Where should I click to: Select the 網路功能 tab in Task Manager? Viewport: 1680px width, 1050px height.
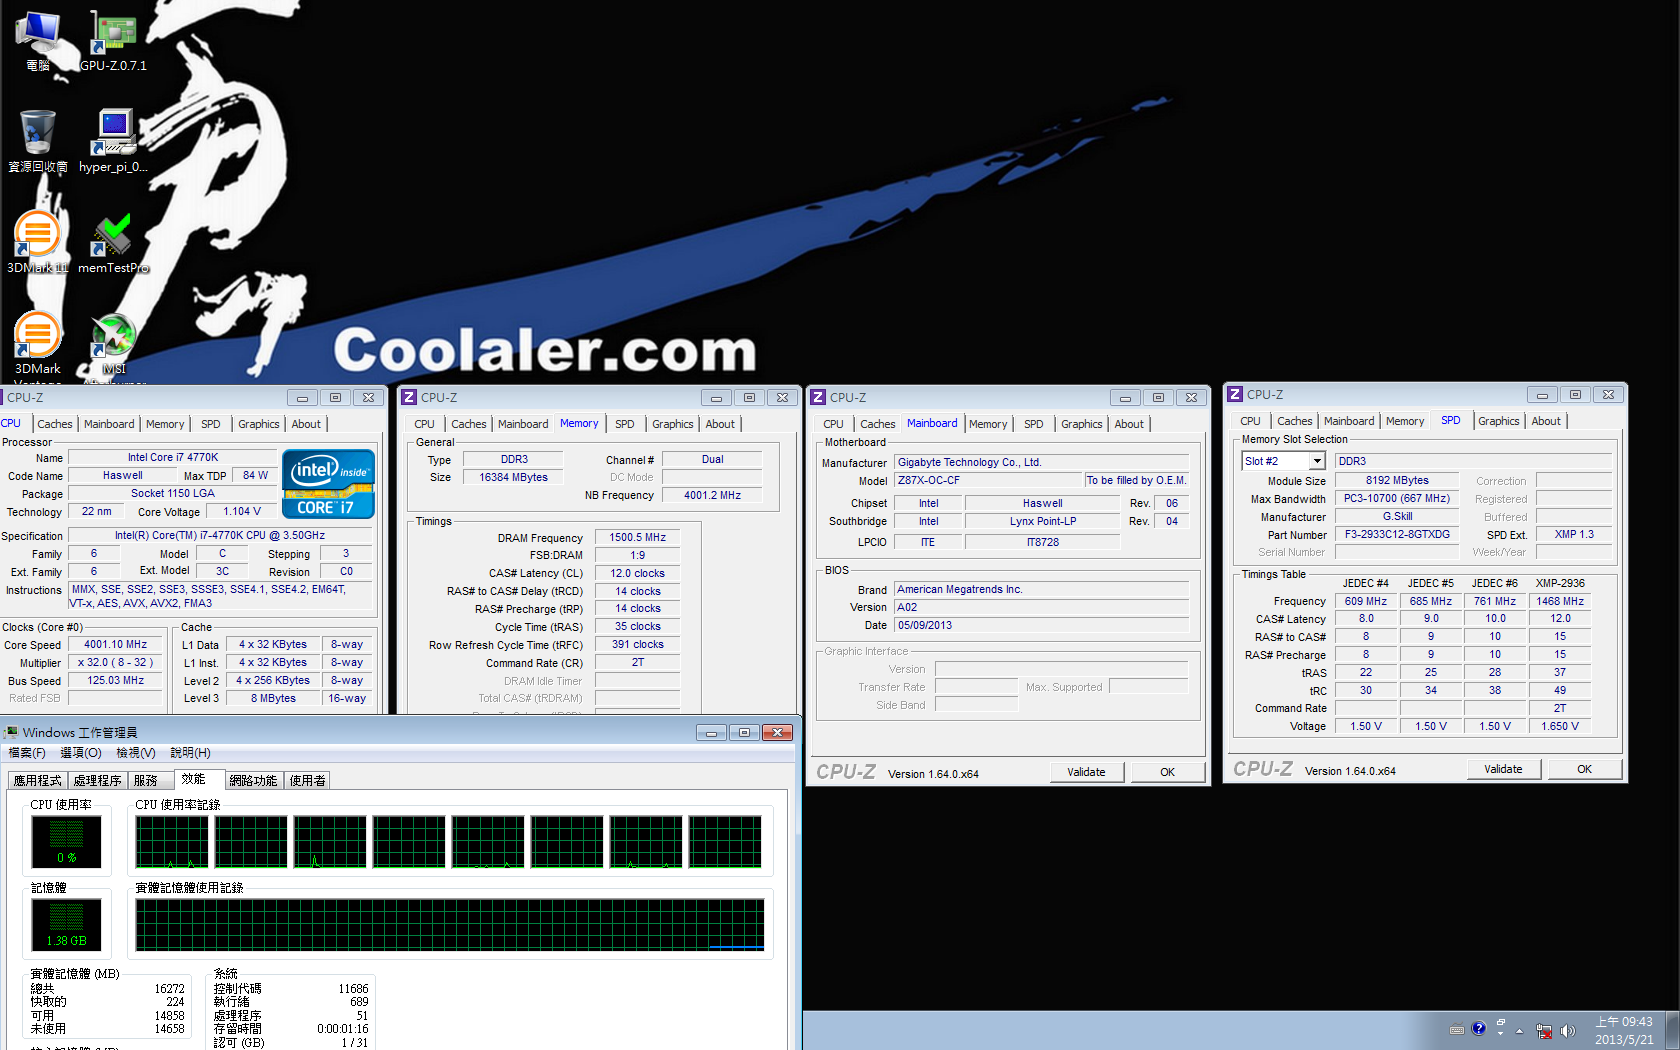point(253,780)
